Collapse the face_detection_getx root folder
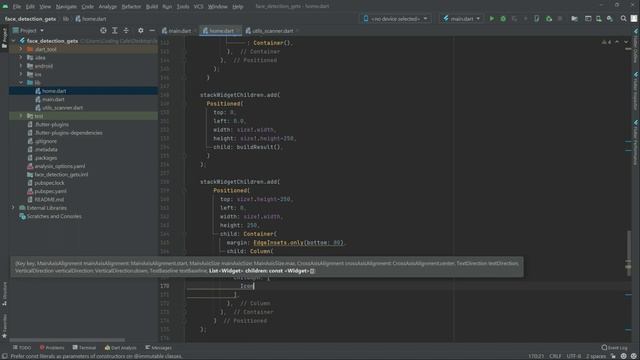Image resolution: width=640 pixels, height=360 pixels. coord(13,41)
